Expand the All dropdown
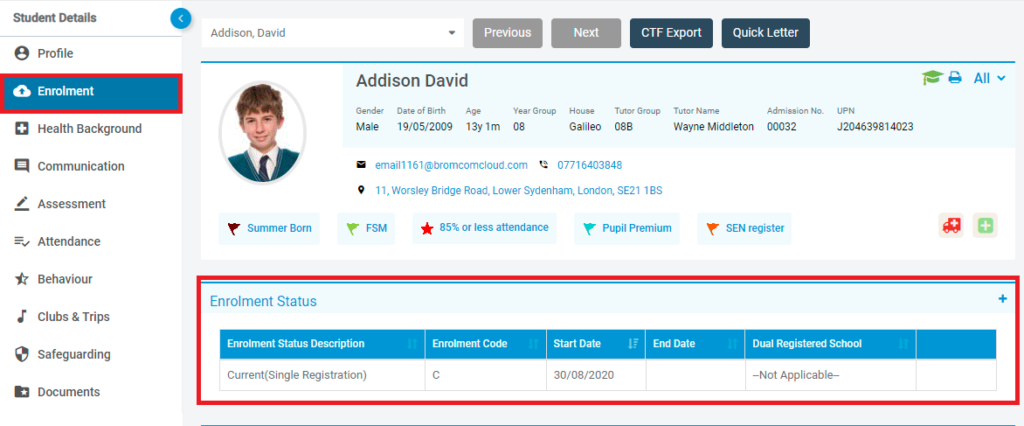 [x=989, y=78]
